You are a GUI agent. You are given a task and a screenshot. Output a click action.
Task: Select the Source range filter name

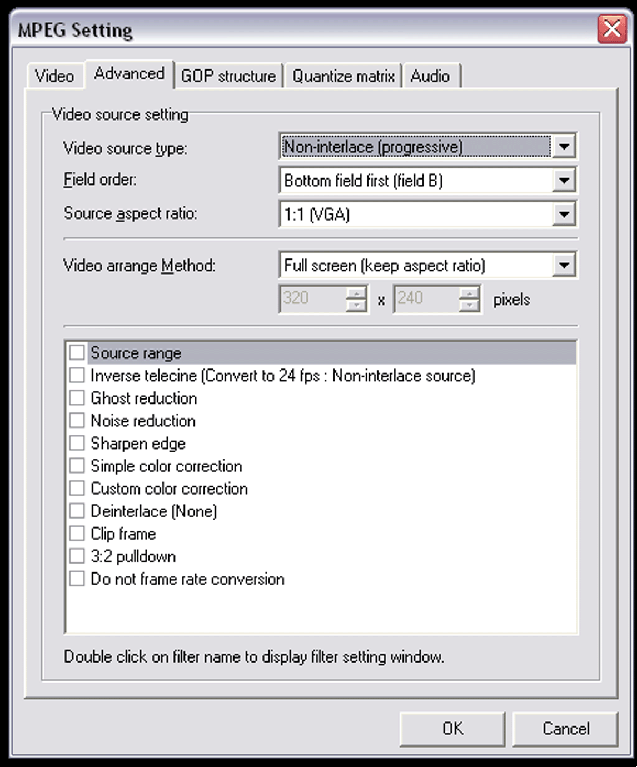pos(136,353)
